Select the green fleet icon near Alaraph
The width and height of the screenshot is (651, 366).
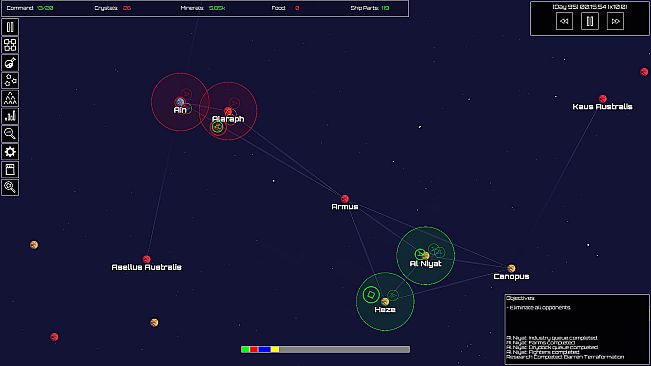(x=218, y=127)
